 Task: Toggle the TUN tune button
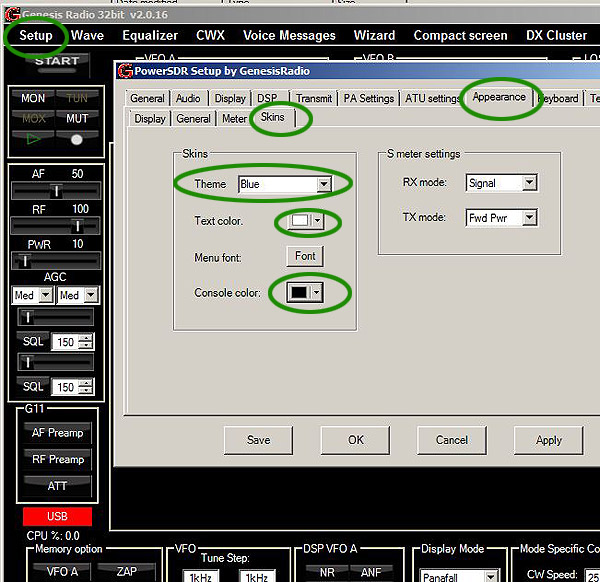pos(77,98)
